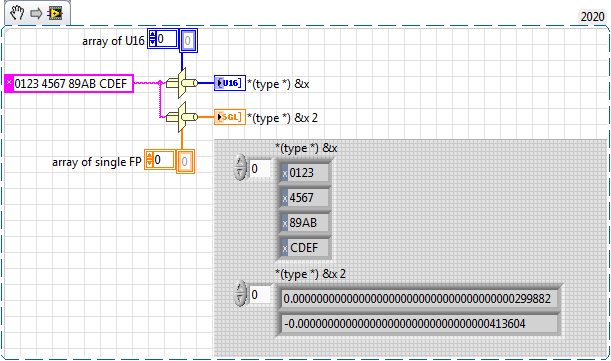The height and width of the screenshot is (361, 611).
Task: Click the SGL array indicator terminal
Action: pyautogui.click(x=230, y=117)
